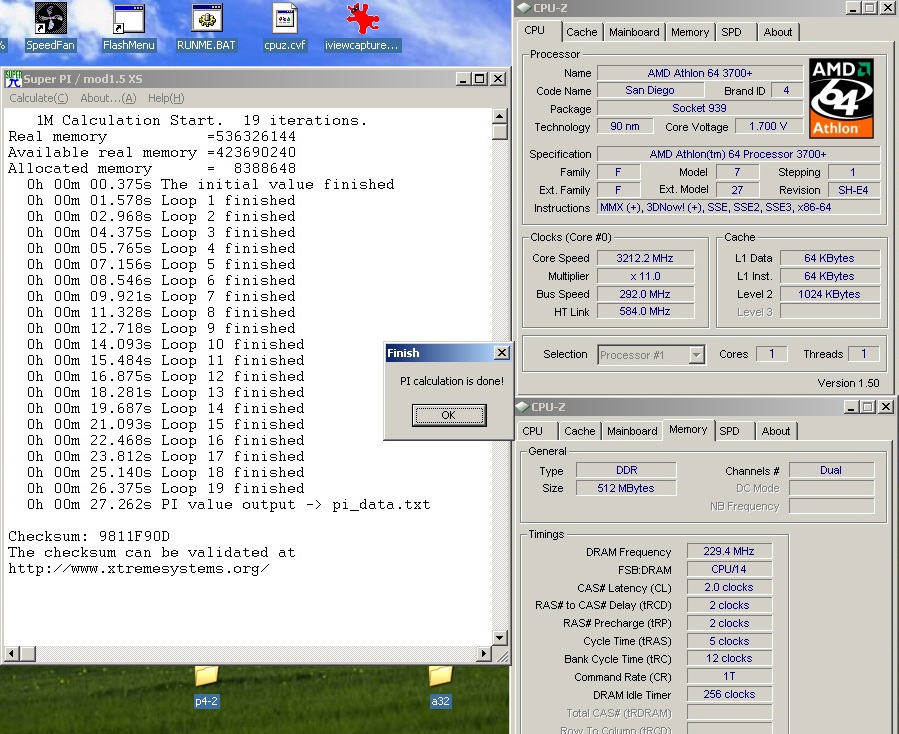Switch to Mainboard tab in top CPU-Z

pos(634,32)
